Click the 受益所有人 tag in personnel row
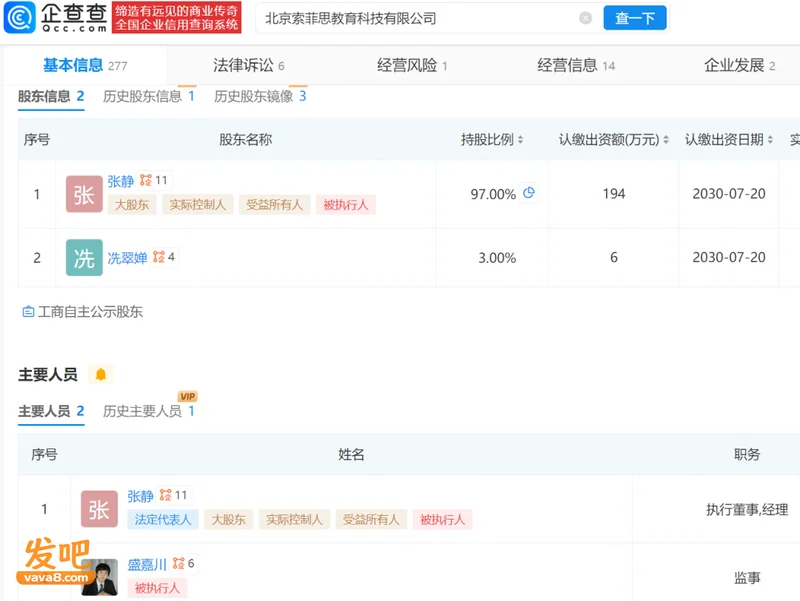Screen dimensions: 800x601 tap(371, 519)
